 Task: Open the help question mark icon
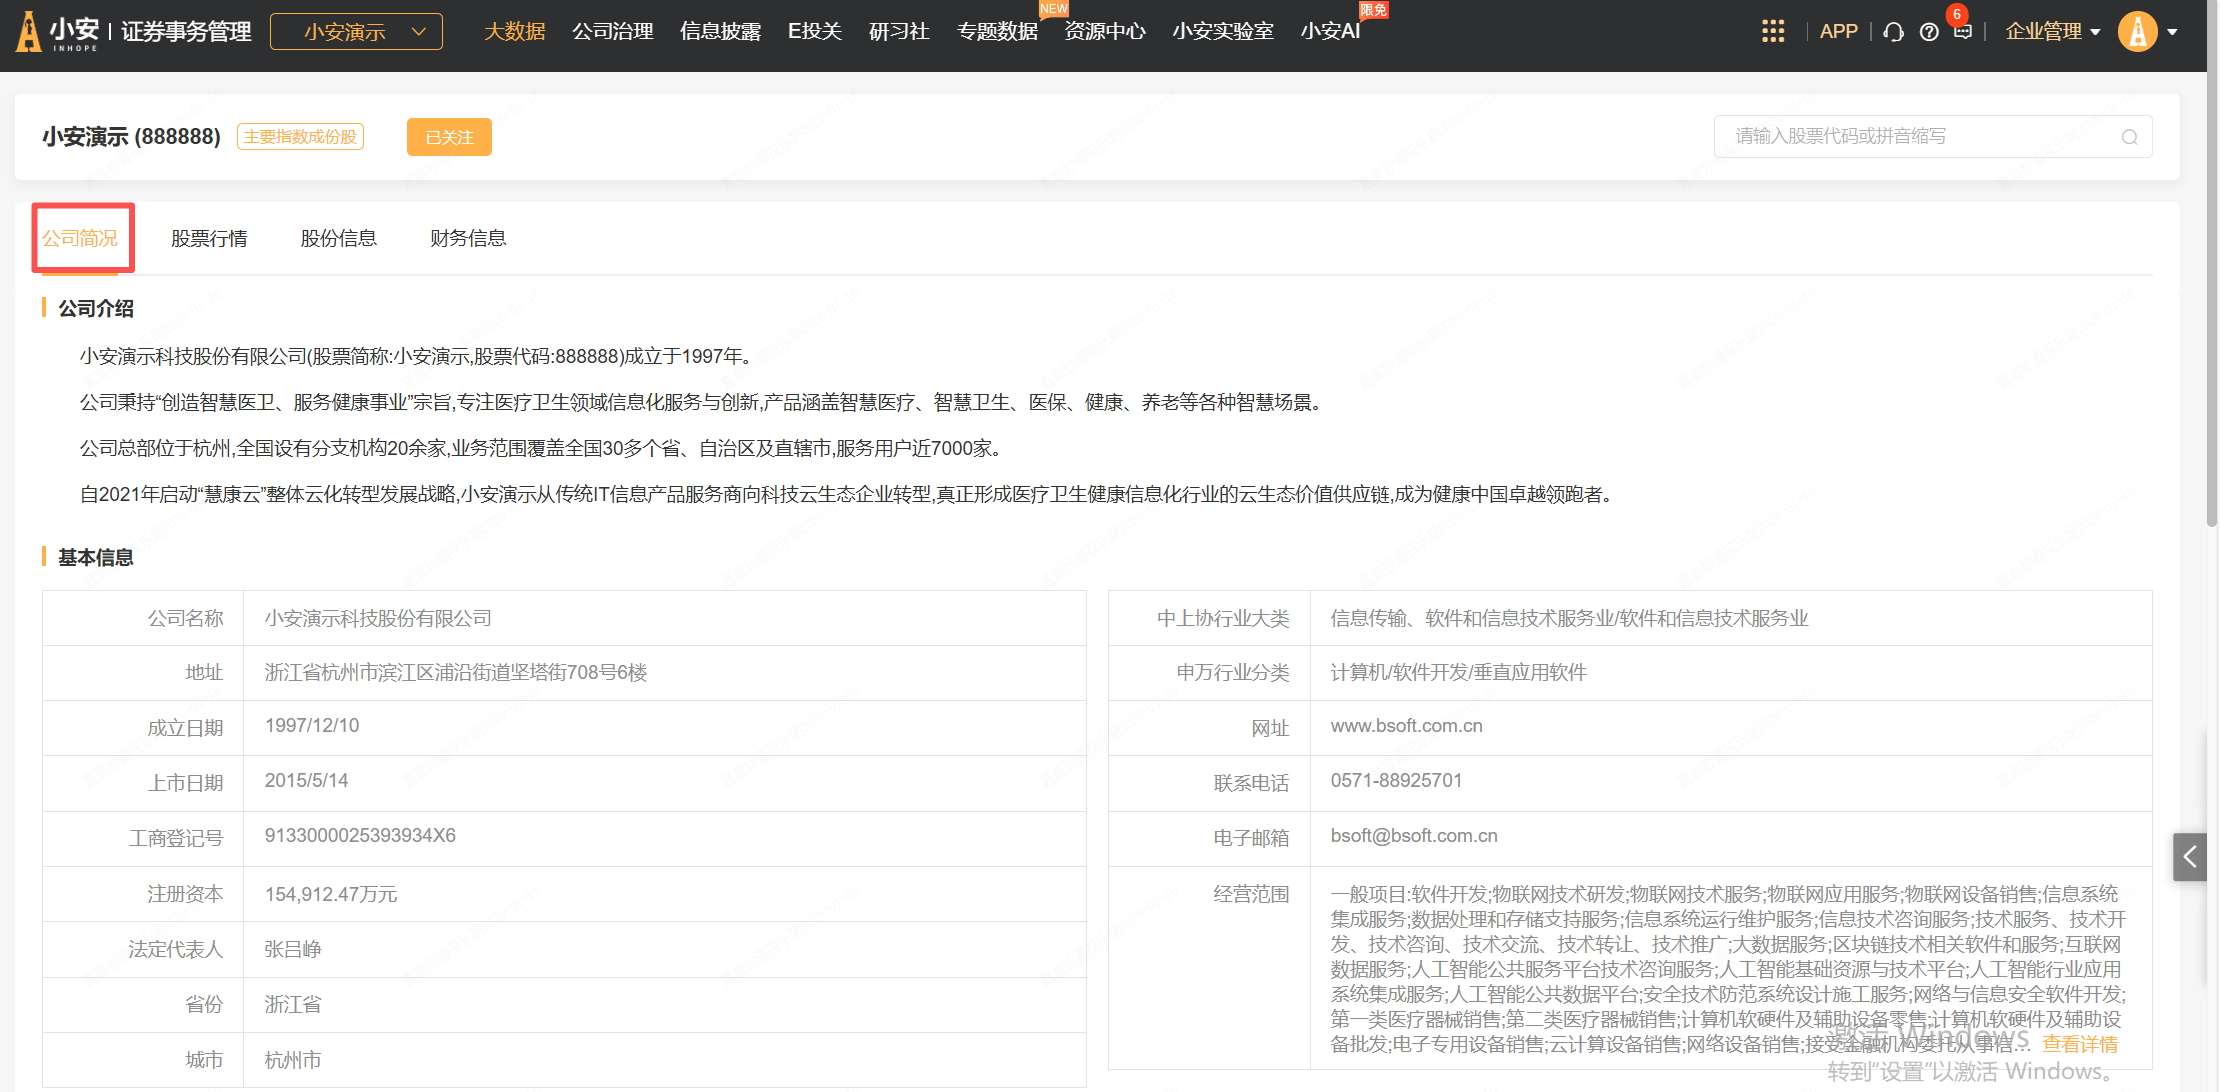(x=1929, y=32)
